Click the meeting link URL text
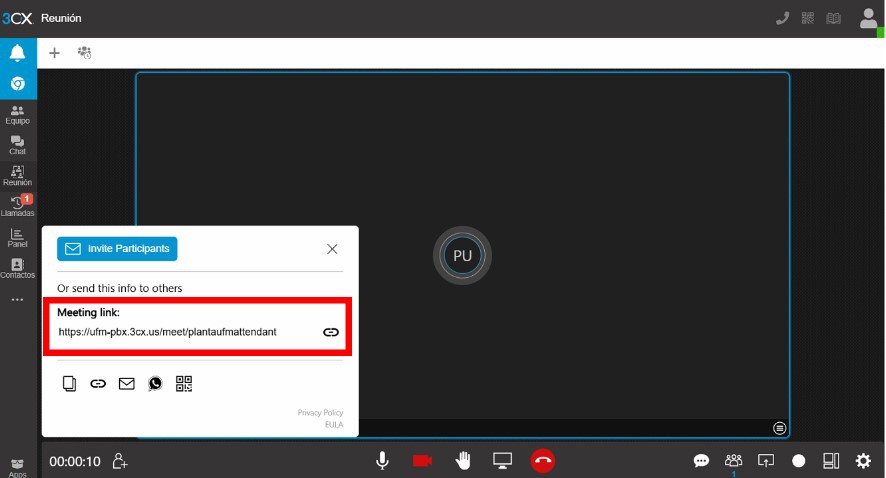Viewport: 886px width, 478px height. [x=167, y=332]
